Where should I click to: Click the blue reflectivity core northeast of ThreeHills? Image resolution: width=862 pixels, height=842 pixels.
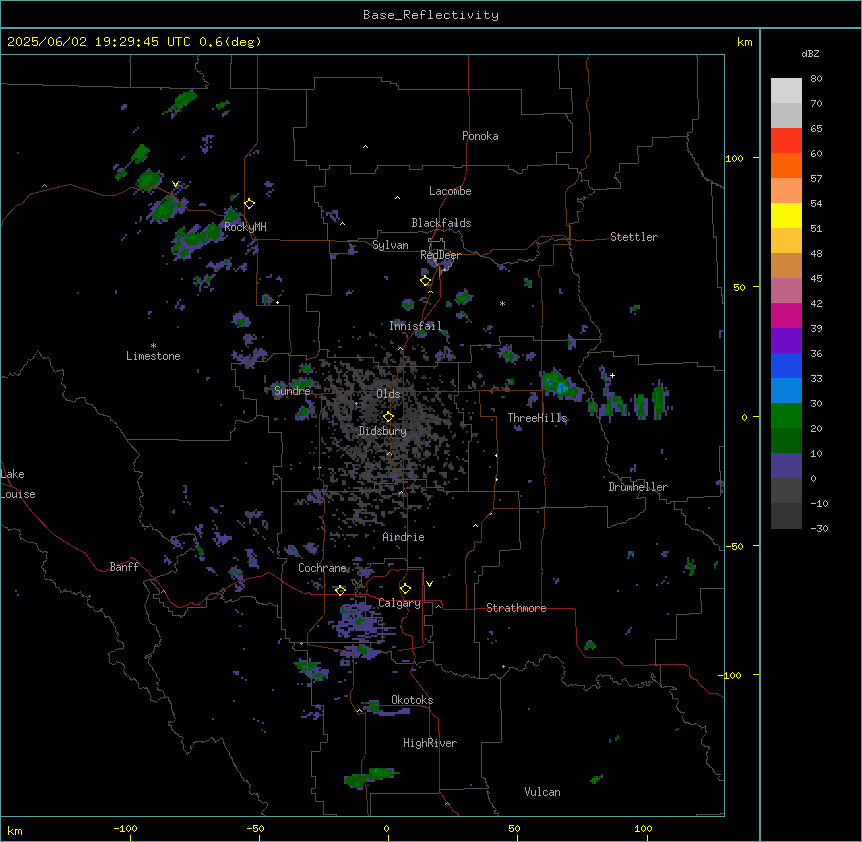562,389
